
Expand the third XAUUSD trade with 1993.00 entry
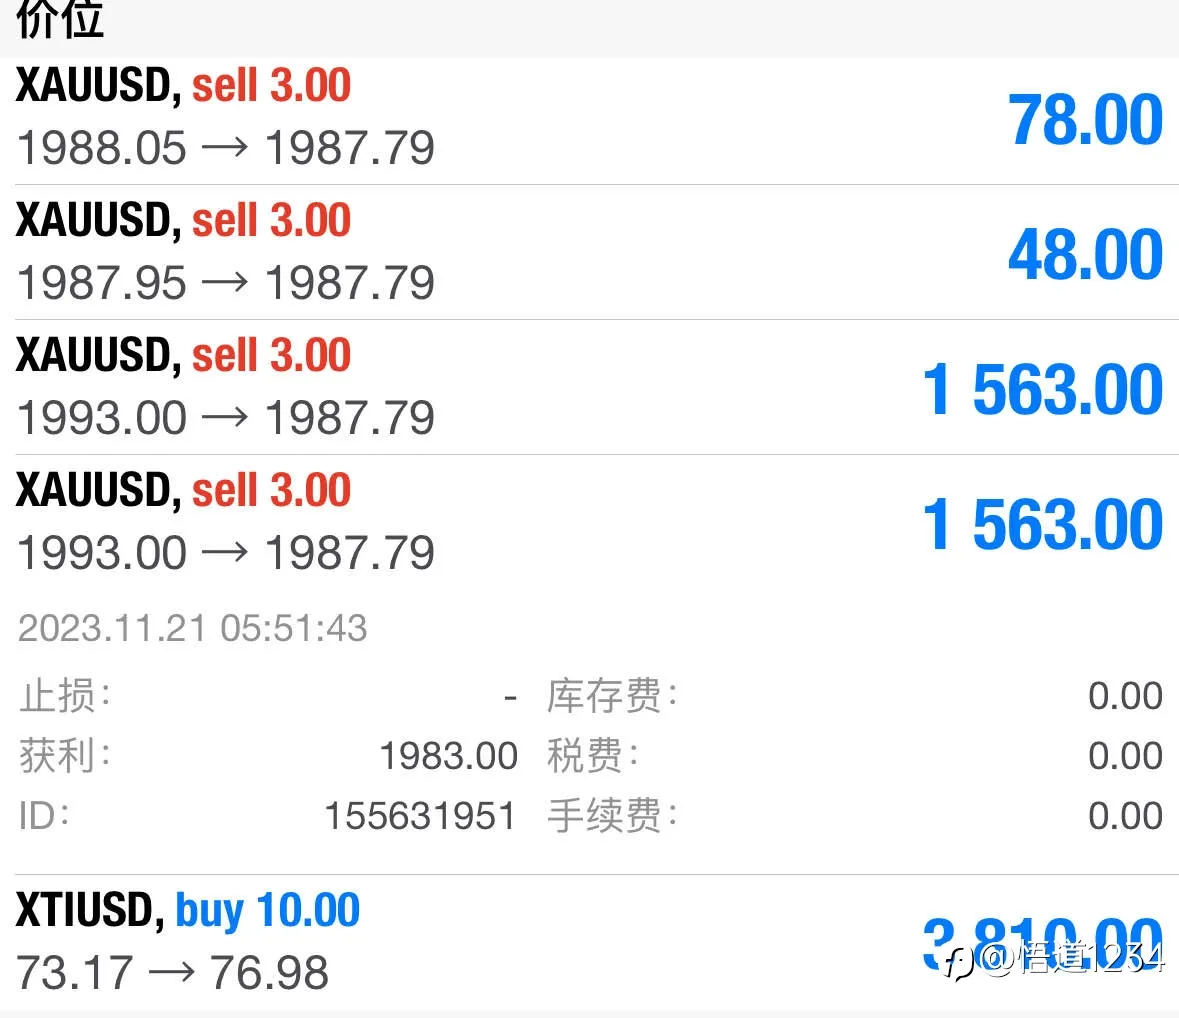tap(590, 386)
